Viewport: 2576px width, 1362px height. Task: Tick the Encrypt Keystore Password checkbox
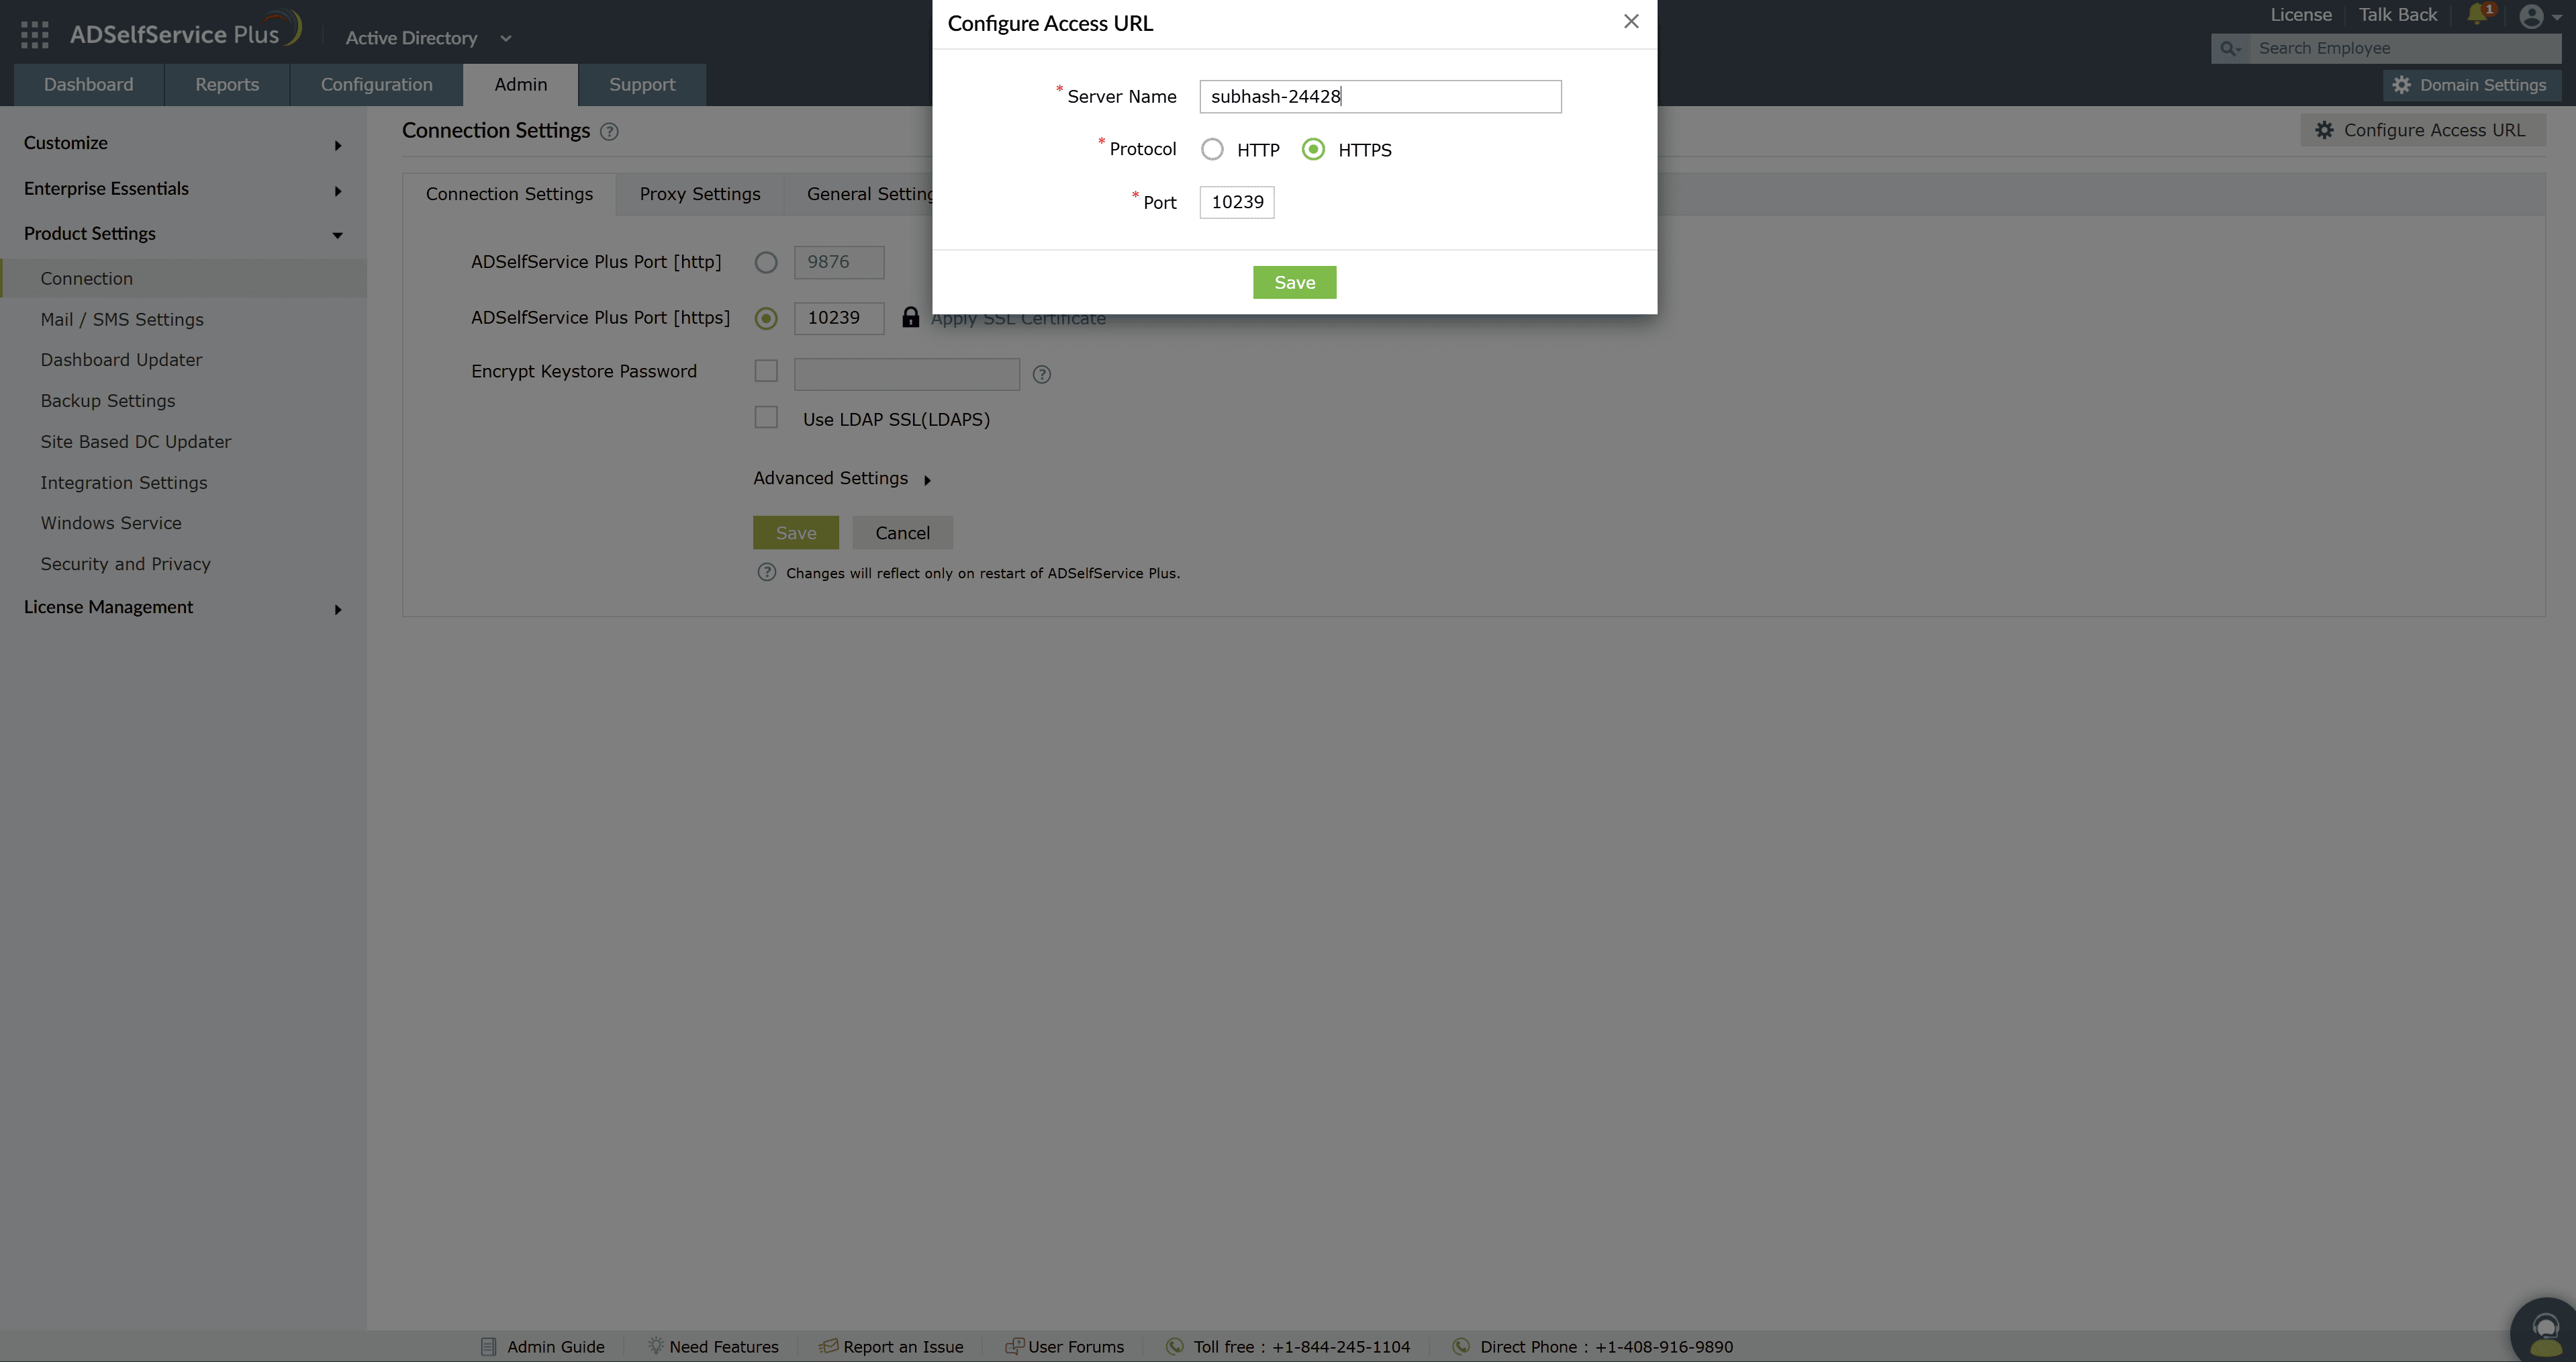point(766,371)
